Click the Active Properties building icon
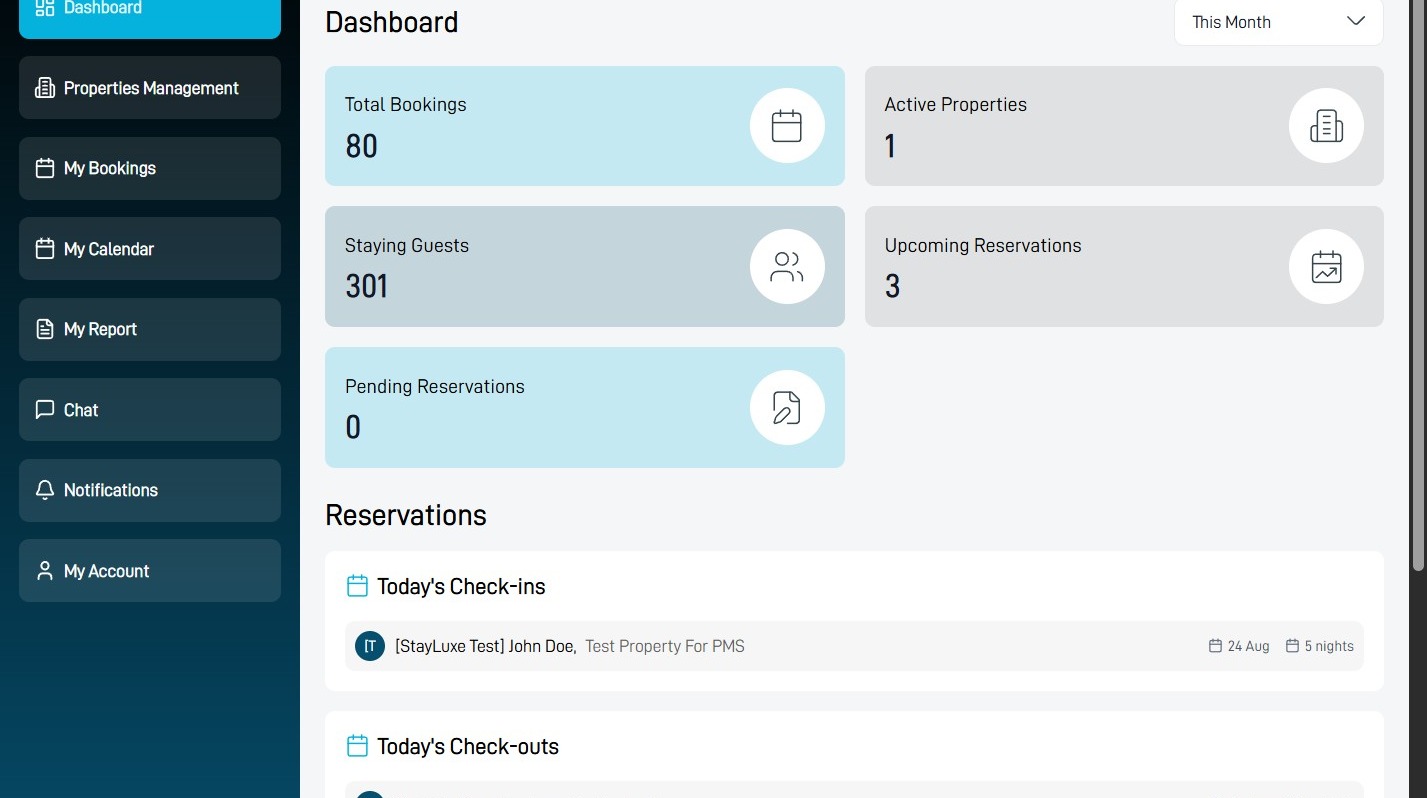Image resolution: width=1427 pixels, height=798 pixels. coord(1326,126)
